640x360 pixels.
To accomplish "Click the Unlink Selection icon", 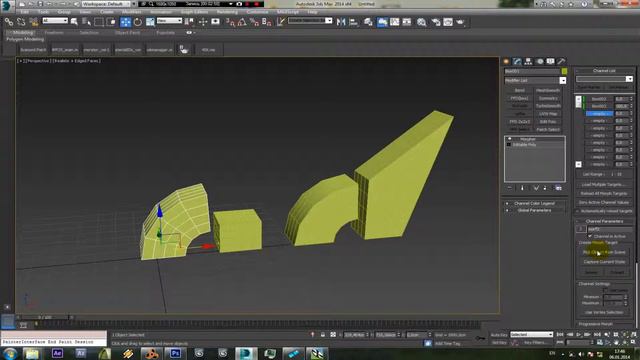I will [x=21, y=22].
